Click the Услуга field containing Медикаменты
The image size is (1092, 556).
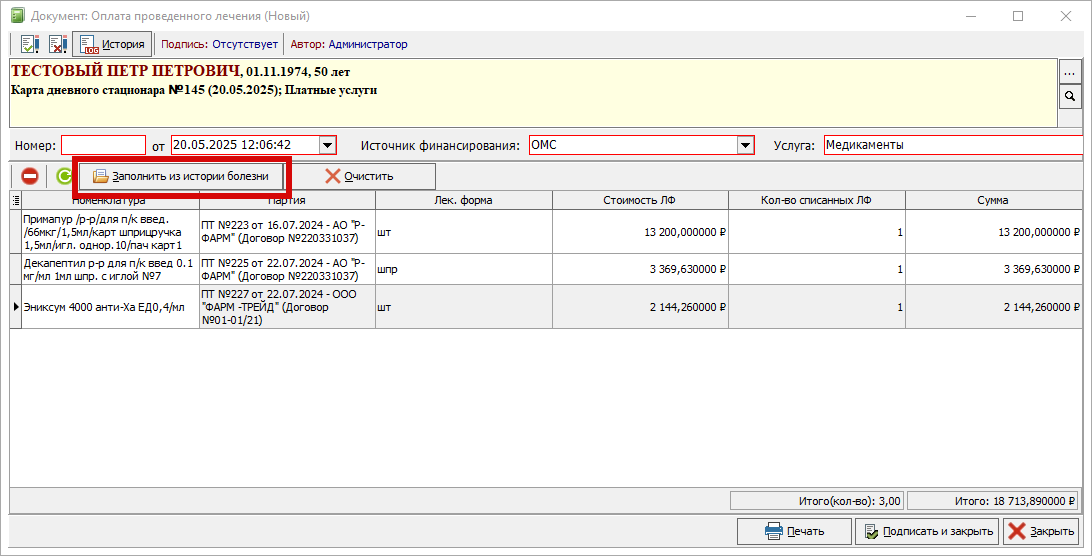pyautogui.click(x=953, y=145)
